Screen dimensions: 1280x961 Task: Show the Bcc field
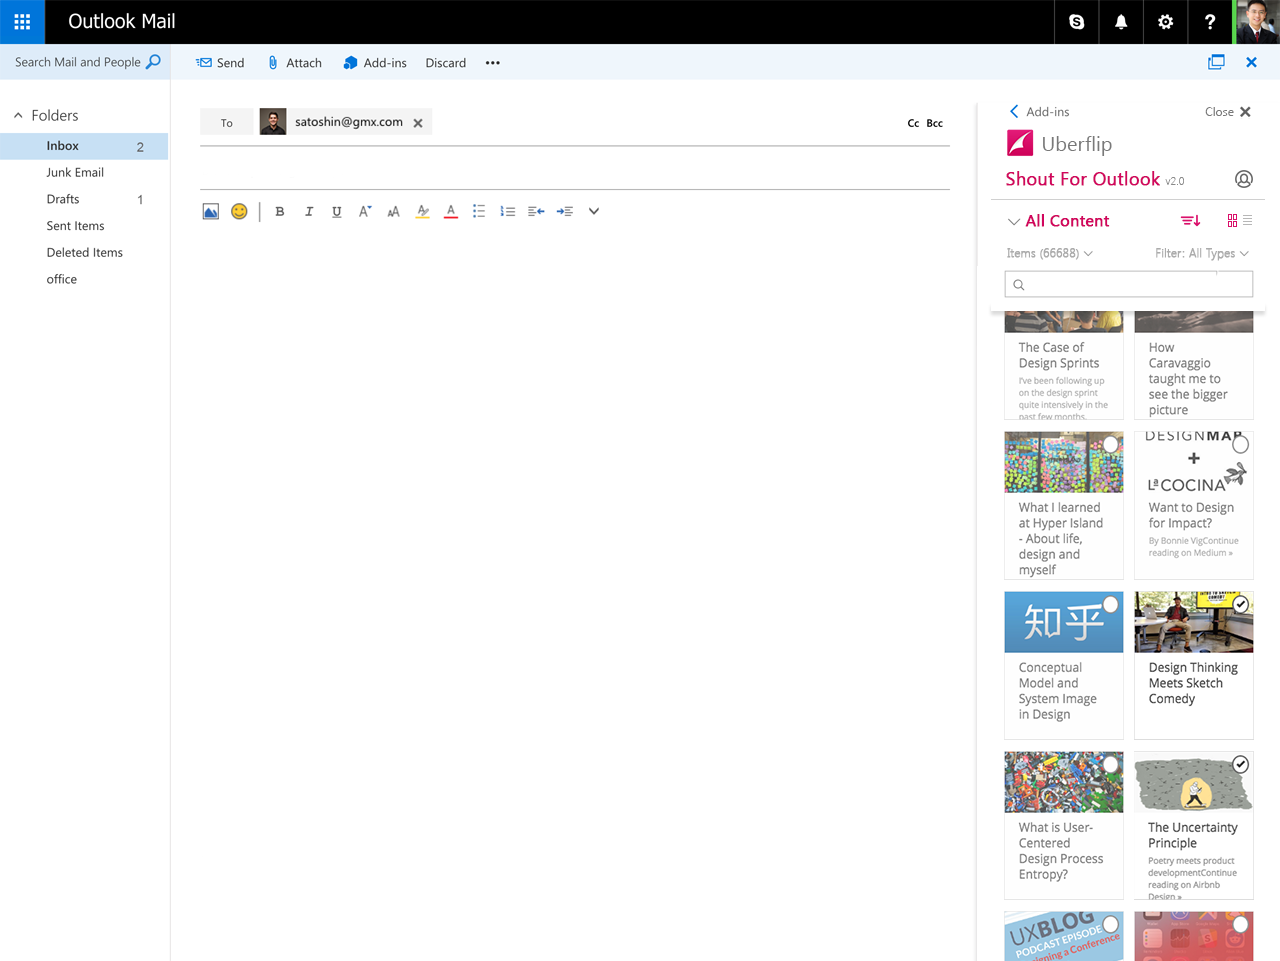935,123
